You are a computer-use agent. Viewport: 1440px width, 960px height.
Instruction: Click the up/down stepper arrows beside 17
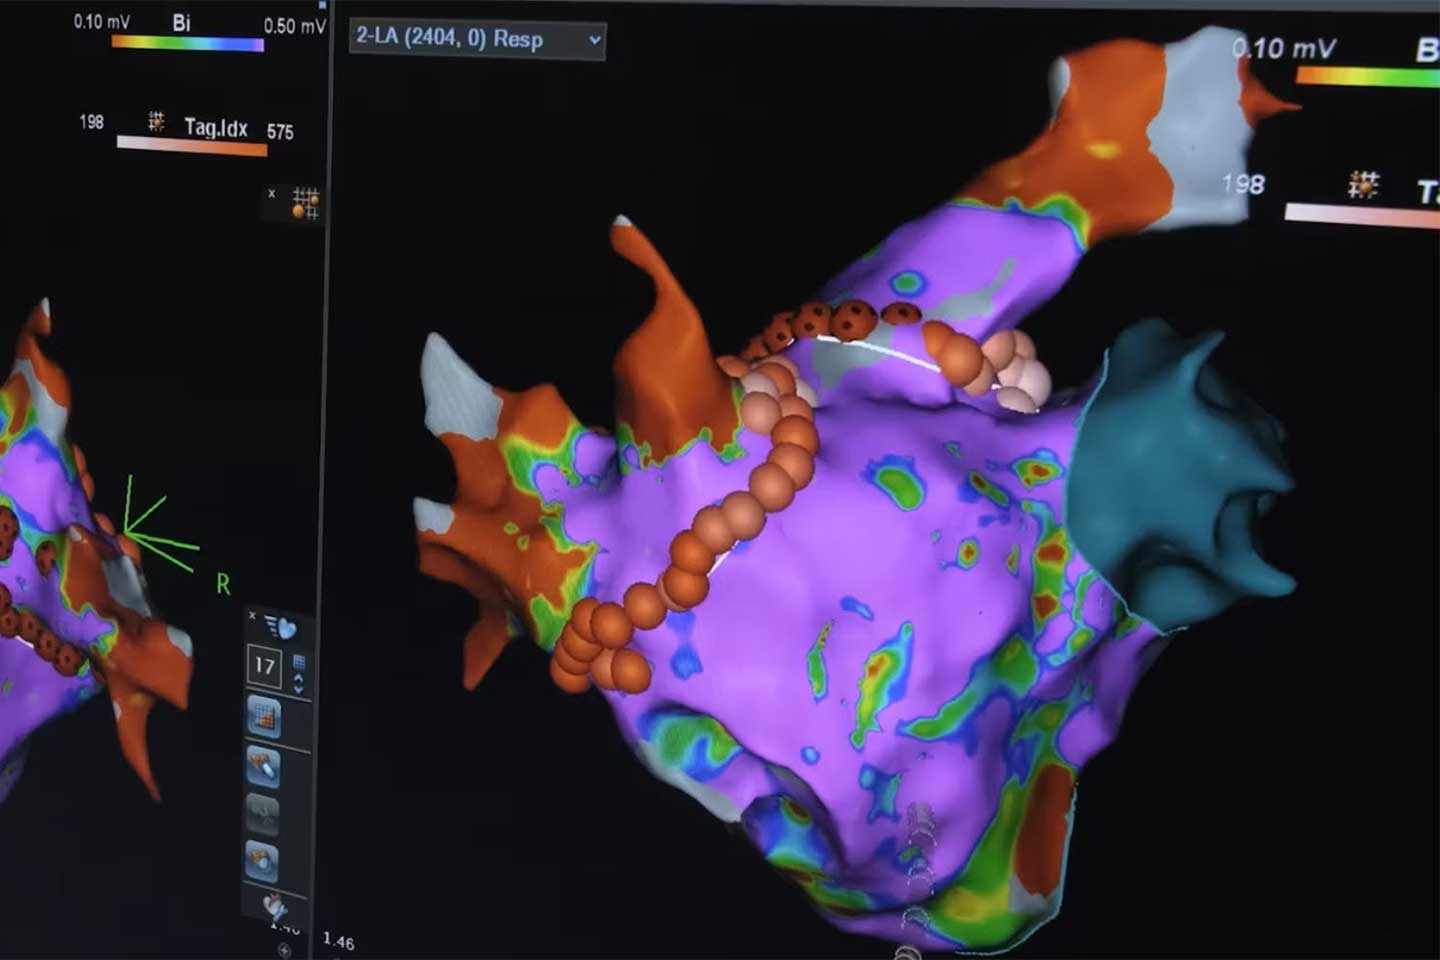pyautogui.click(x=298, y=685)
